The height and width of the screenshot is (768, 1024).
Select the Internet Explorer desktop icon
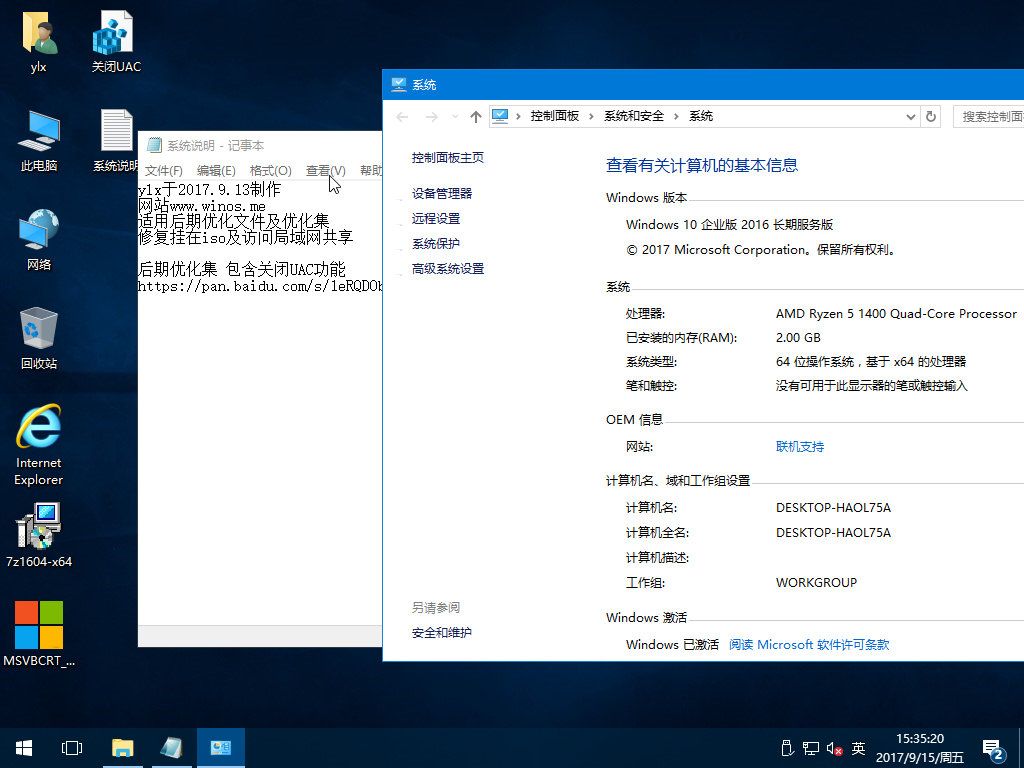(39, 429)
